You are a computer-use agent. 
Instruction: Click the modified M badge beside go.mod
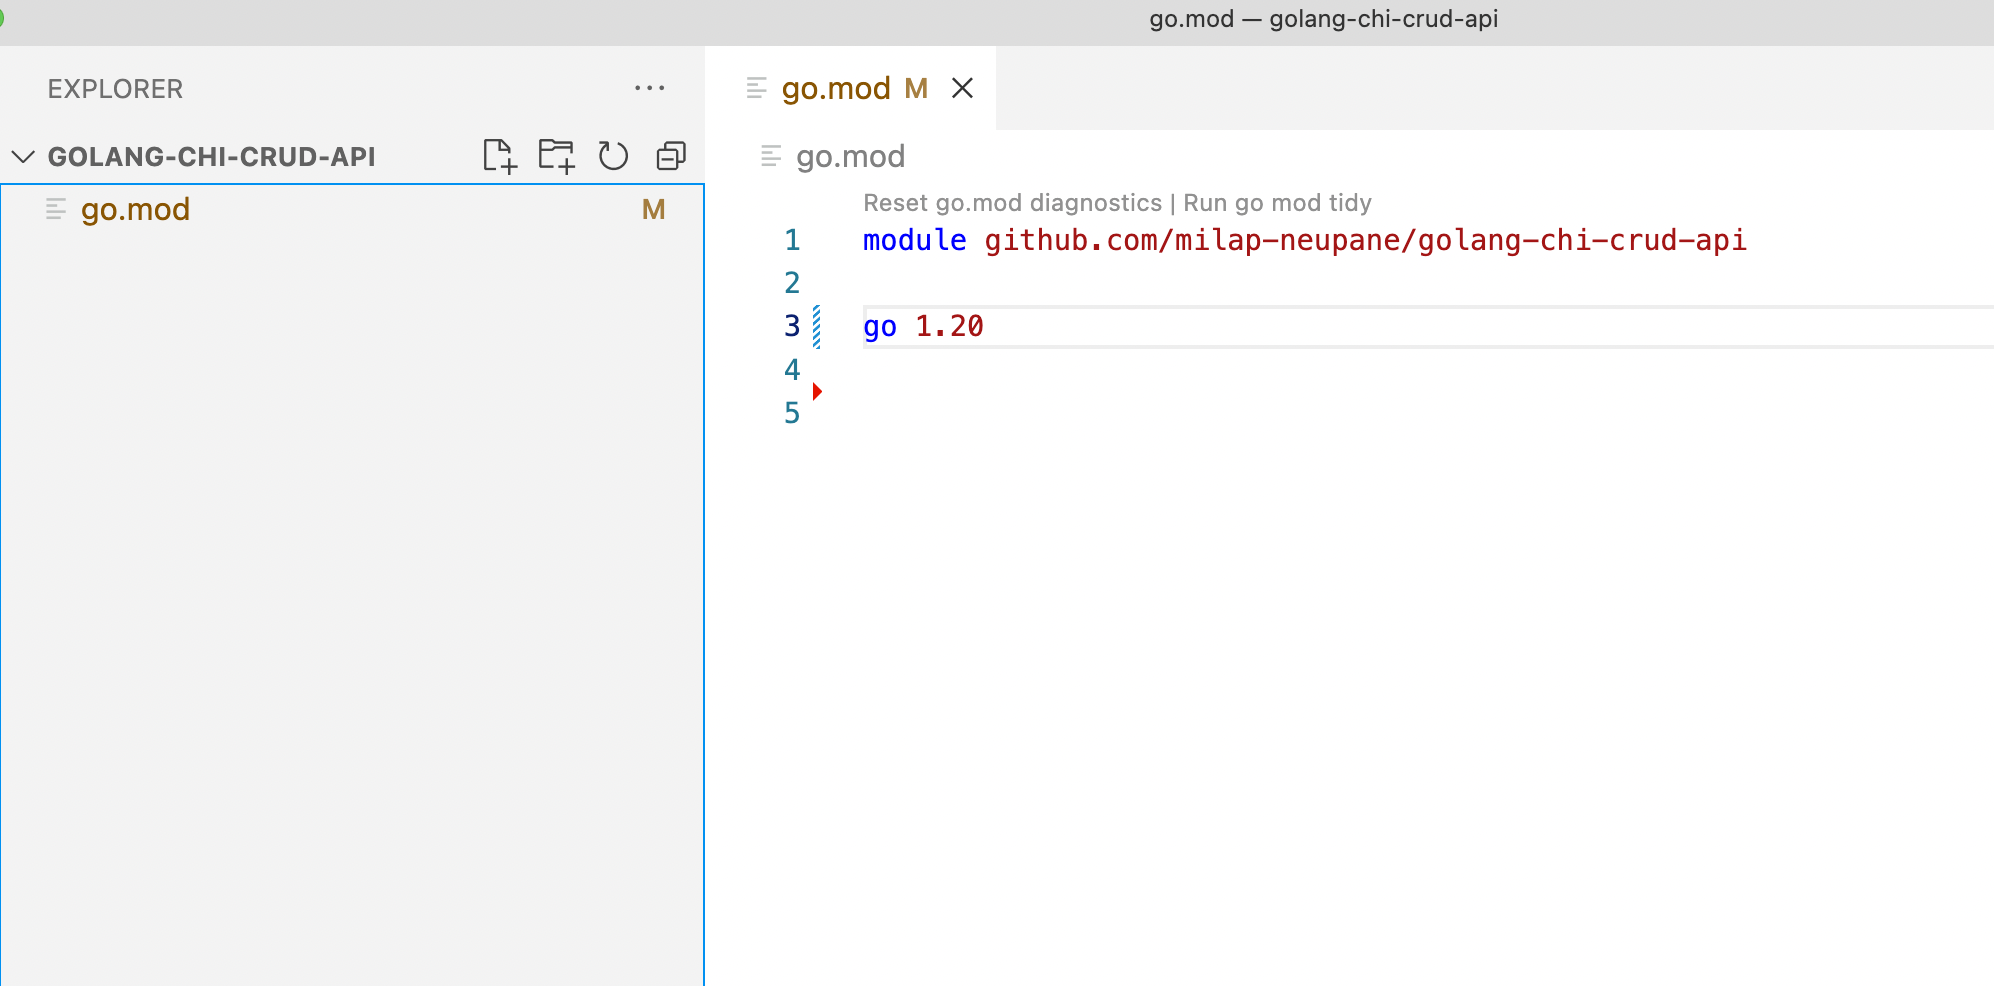click(x=653, y=210)
